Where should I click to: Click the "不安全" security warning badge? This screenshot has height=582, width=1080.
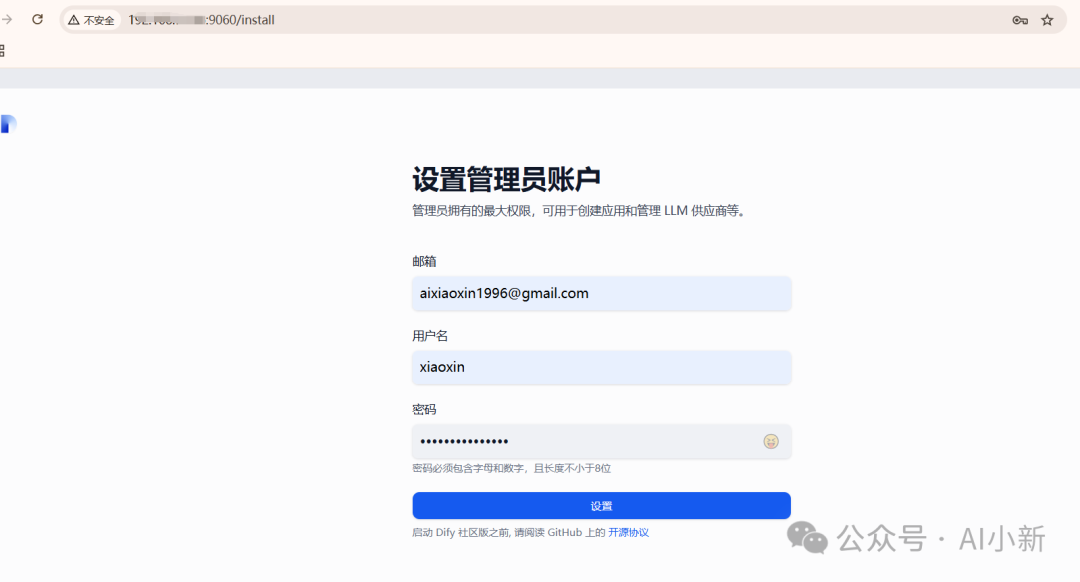92,20
